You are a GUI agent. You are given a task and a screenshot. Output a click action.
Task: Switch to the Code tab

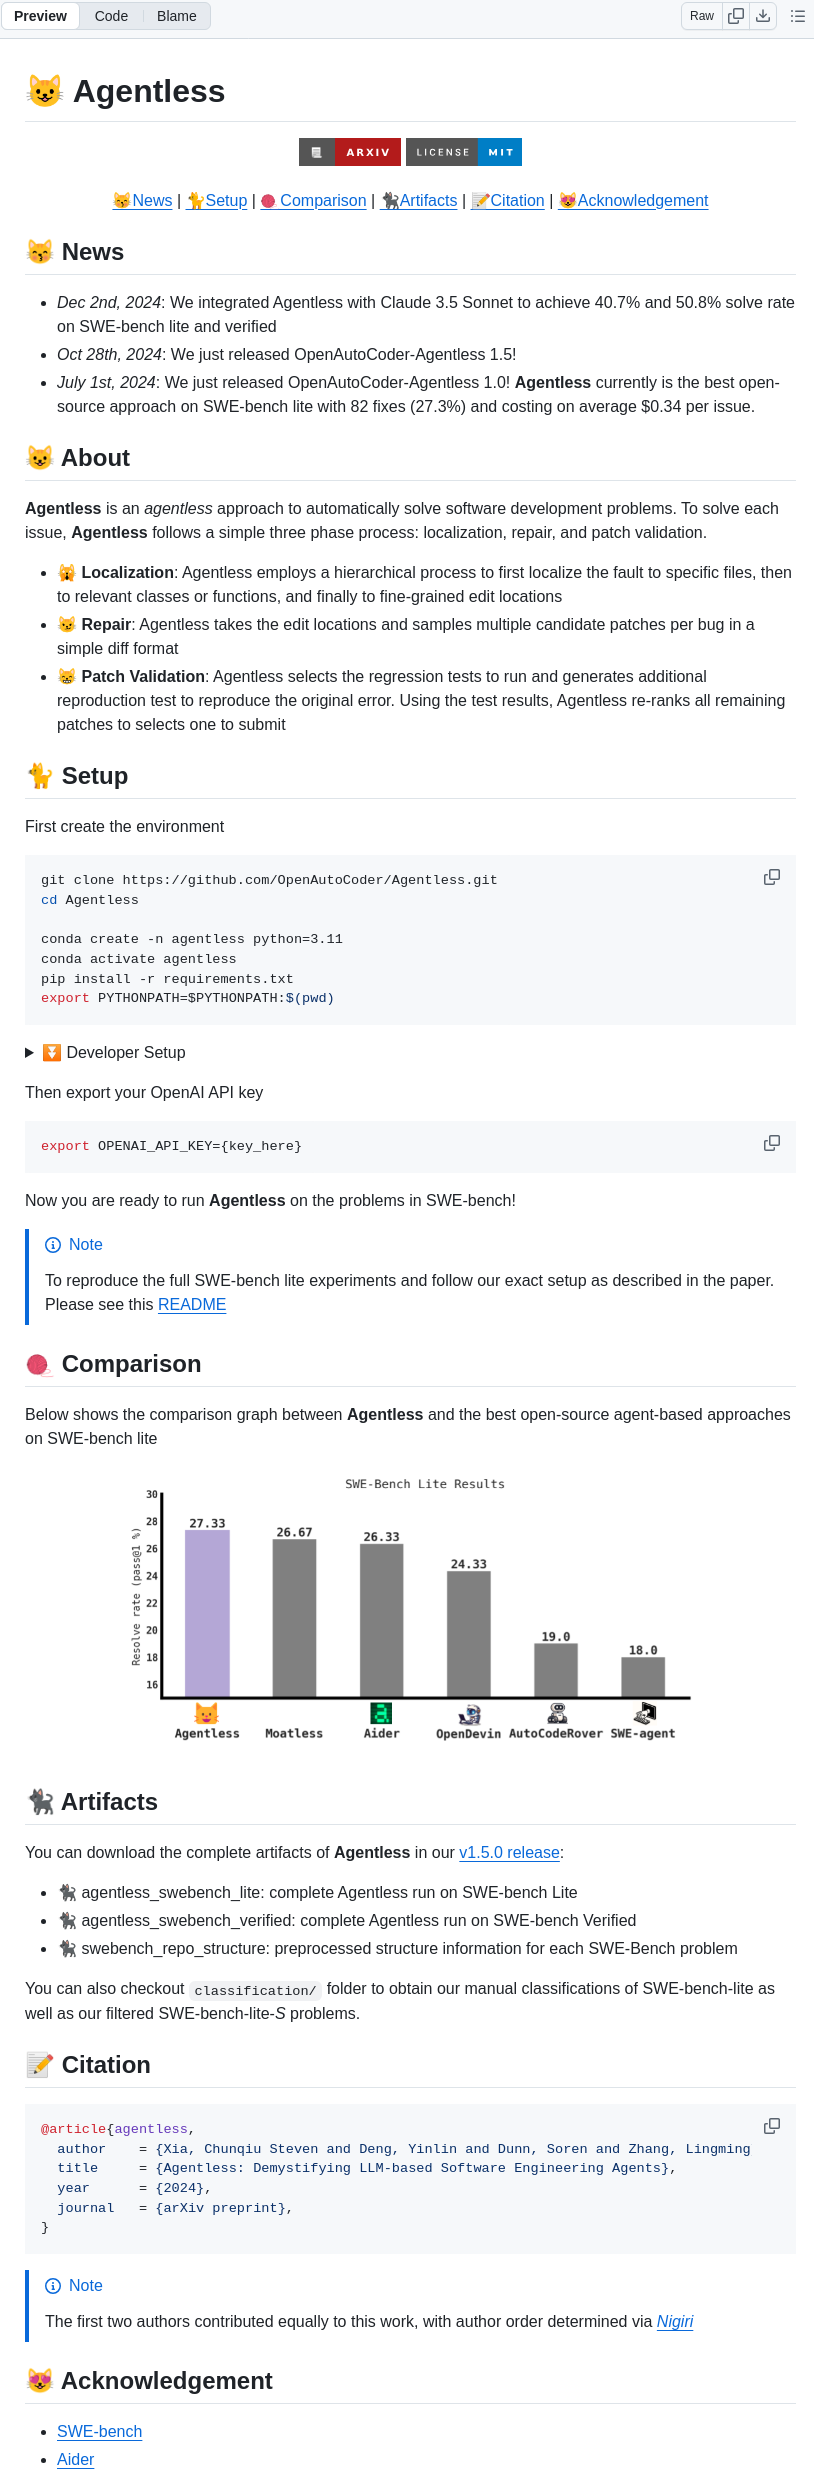(111, 16)
